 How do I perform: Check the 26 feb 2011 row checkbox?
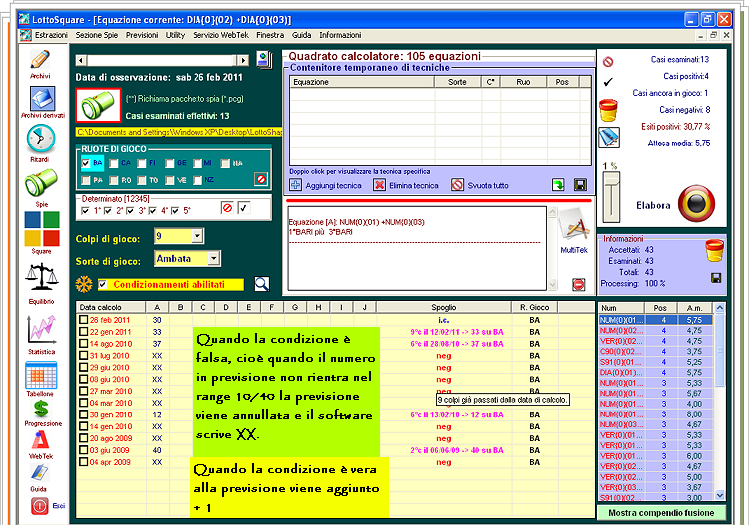tap(84, 320)
